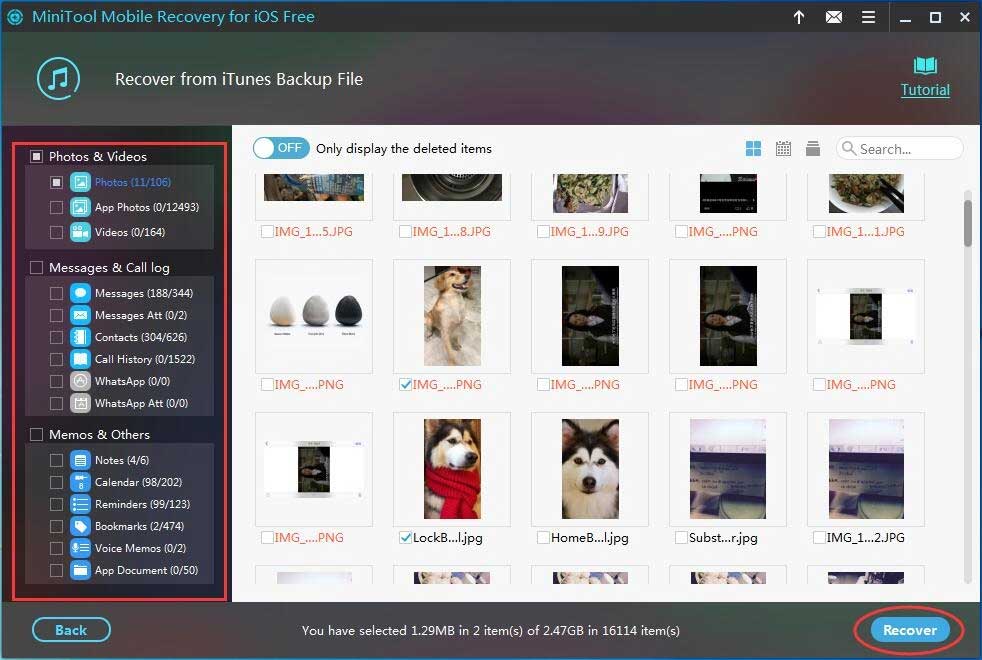
Task: Select the Photos (11/106) icon
Action: [80, 182]
